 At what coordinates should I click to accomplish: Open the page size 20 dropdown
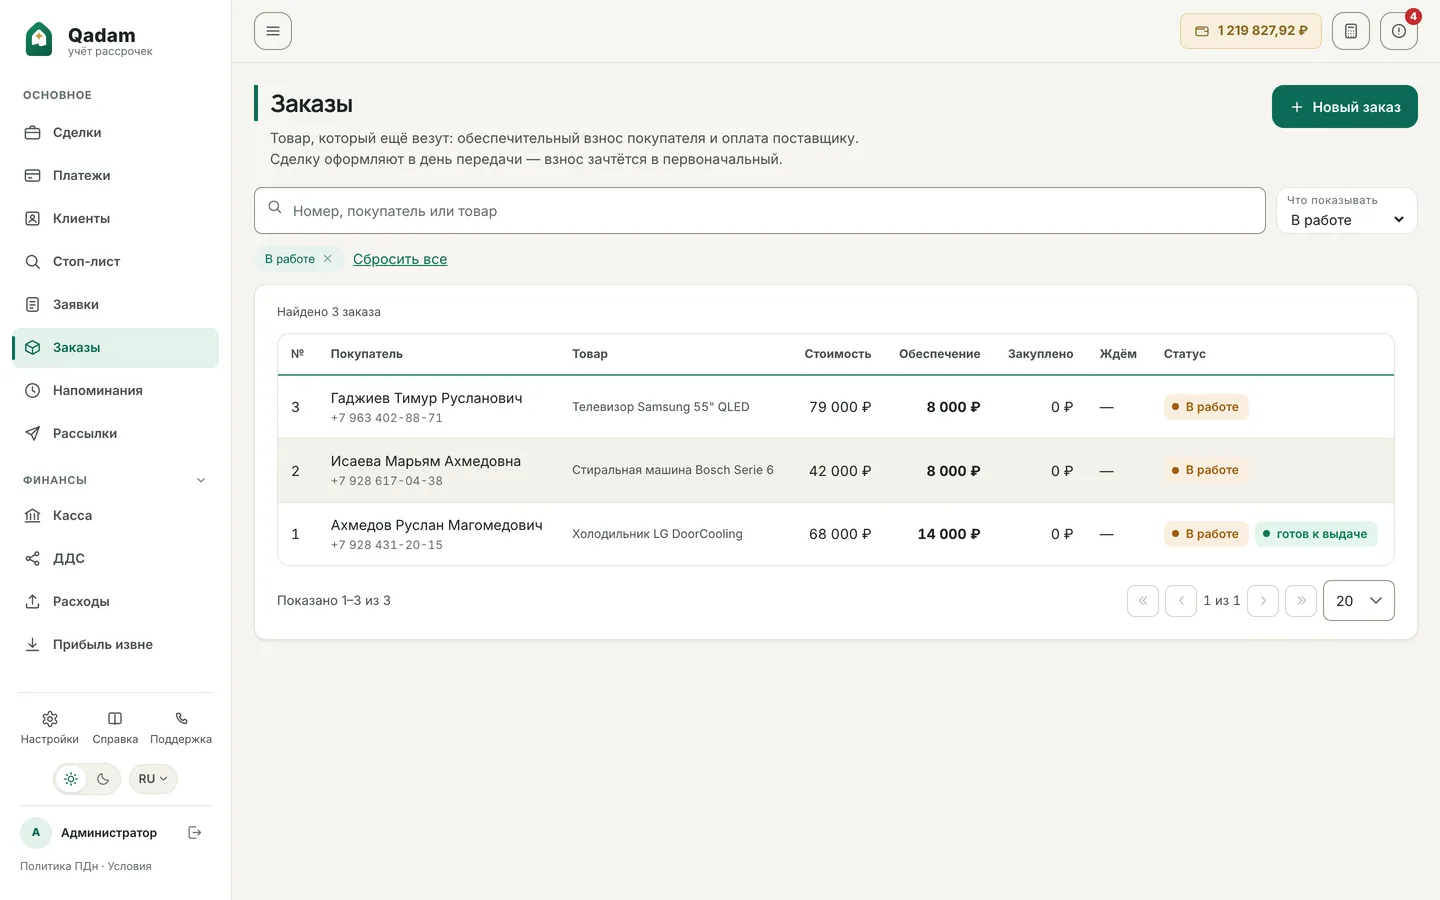[x=1359, y=601]
